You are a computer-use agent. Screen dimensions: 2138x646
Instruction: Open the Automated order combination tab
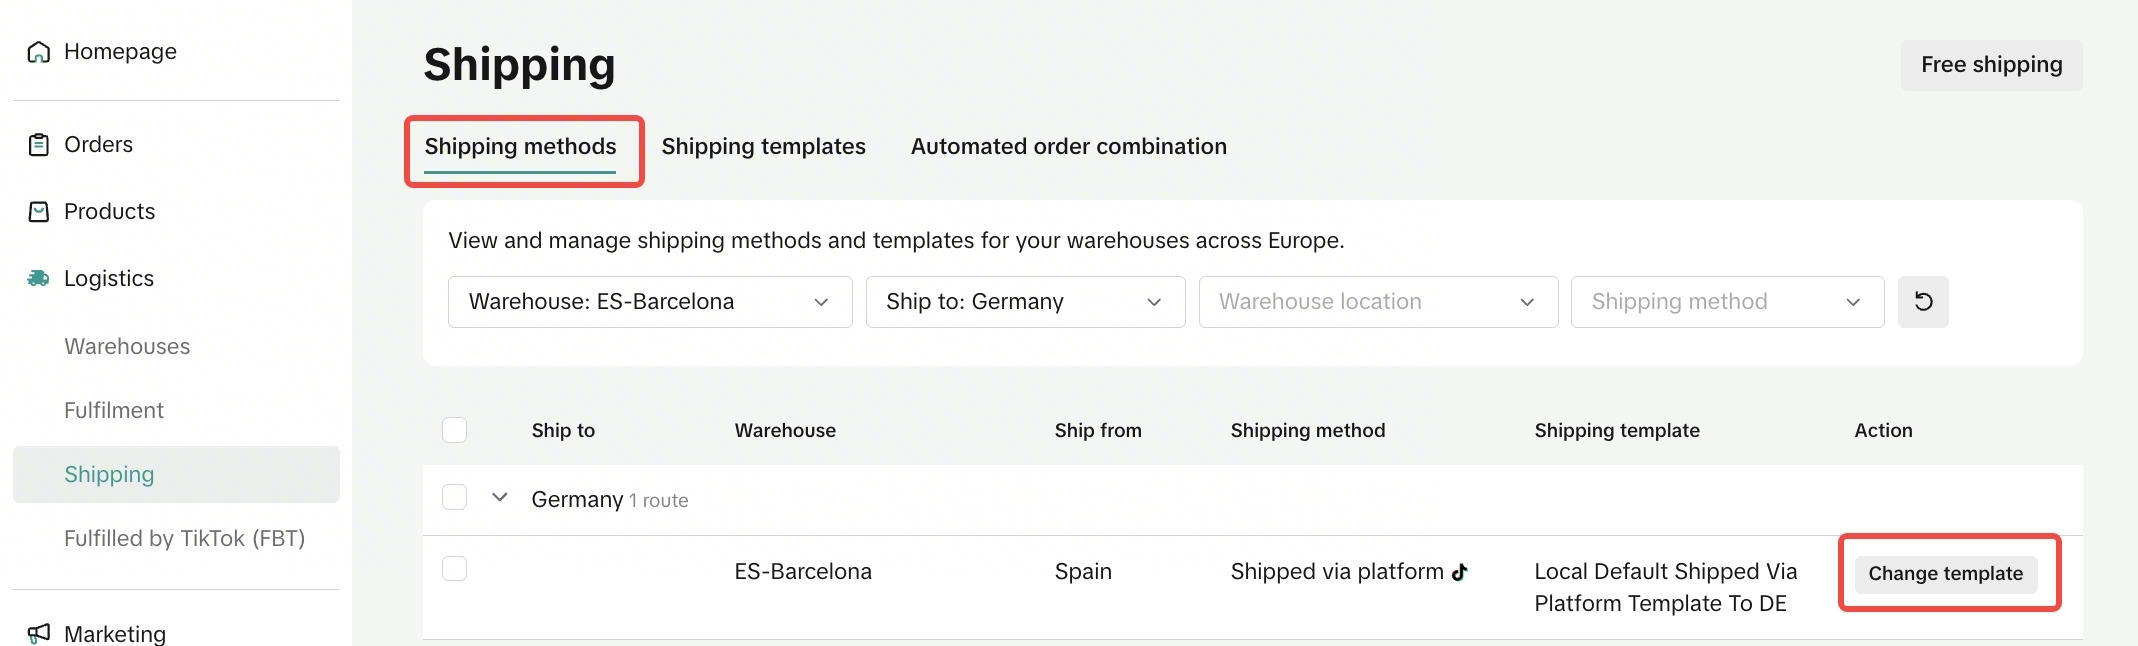pos(1068,146)
